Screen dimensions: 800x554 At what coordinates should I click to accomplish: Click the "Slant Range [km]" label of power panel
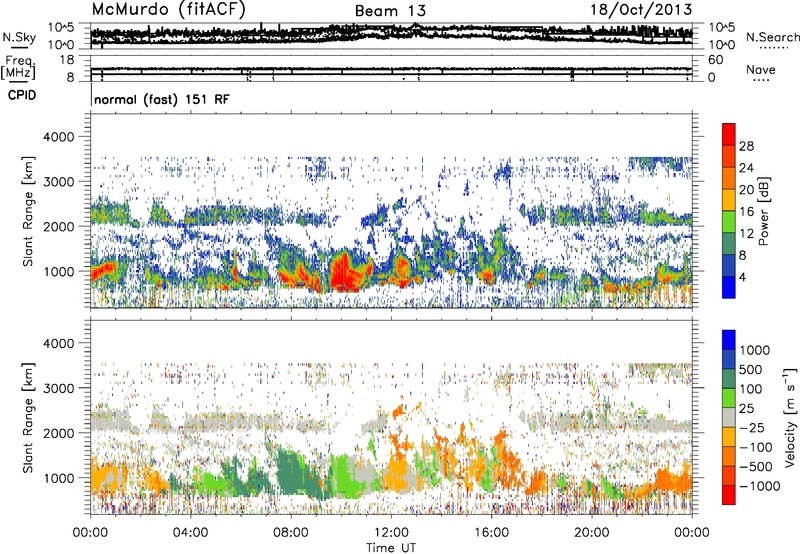[28, 211]
